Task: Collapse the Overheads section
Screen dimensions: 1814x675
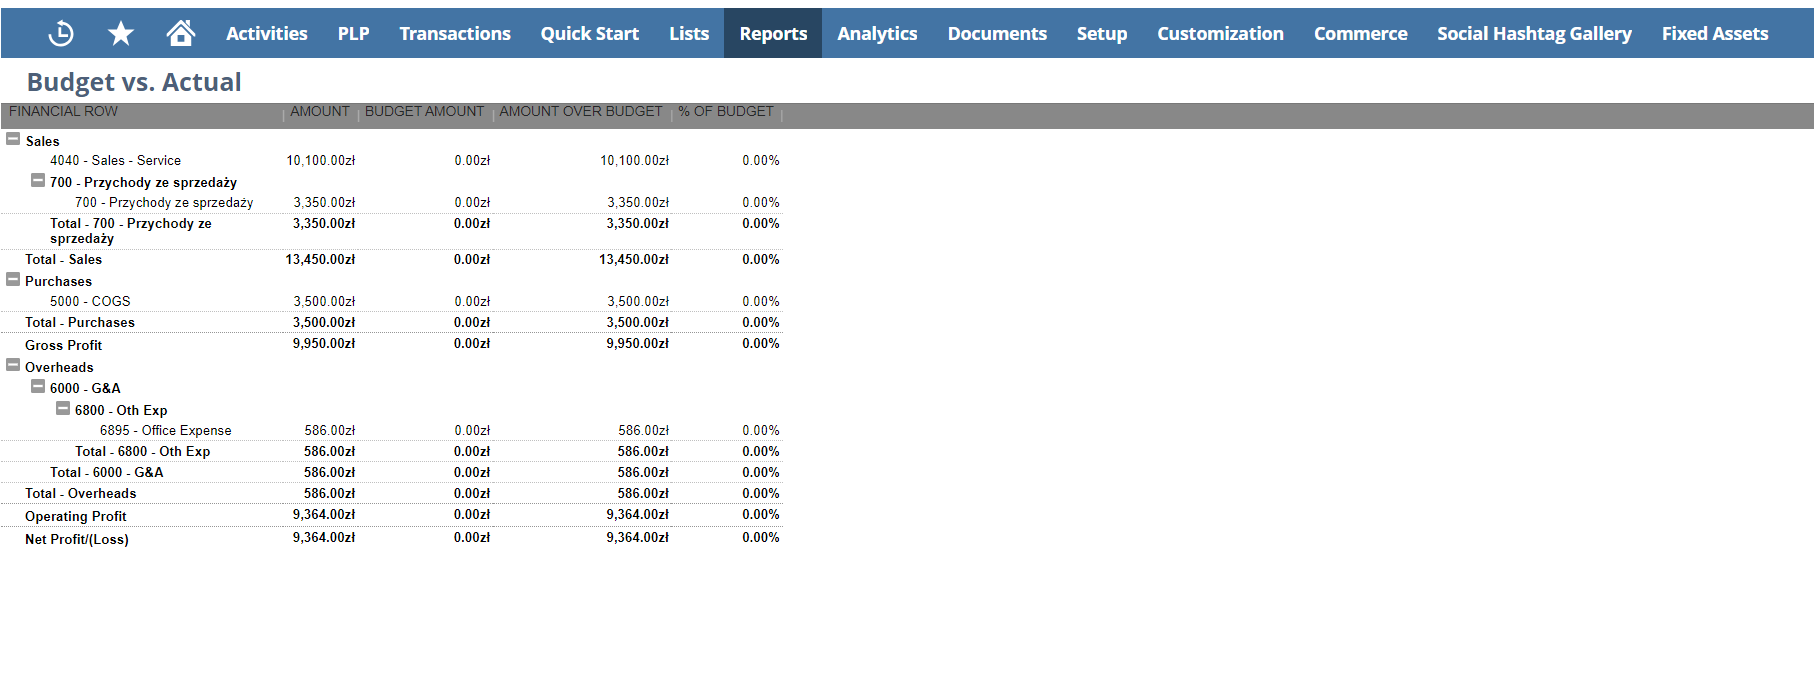Action: 13,366
